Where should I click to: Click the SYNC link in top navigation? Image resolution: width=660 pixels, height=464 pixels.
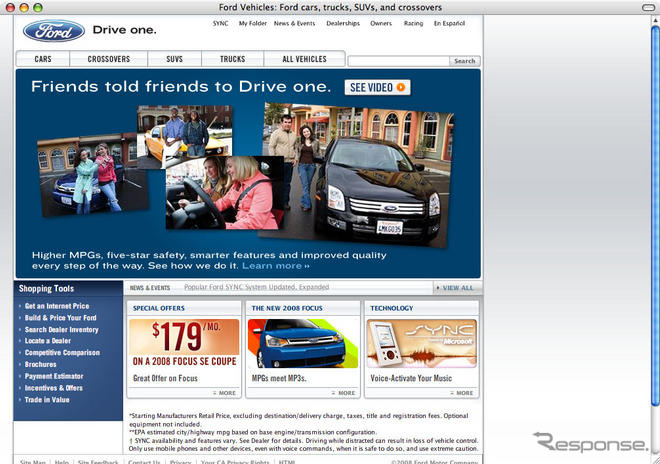pyautogui.click(x=220, y=24)
